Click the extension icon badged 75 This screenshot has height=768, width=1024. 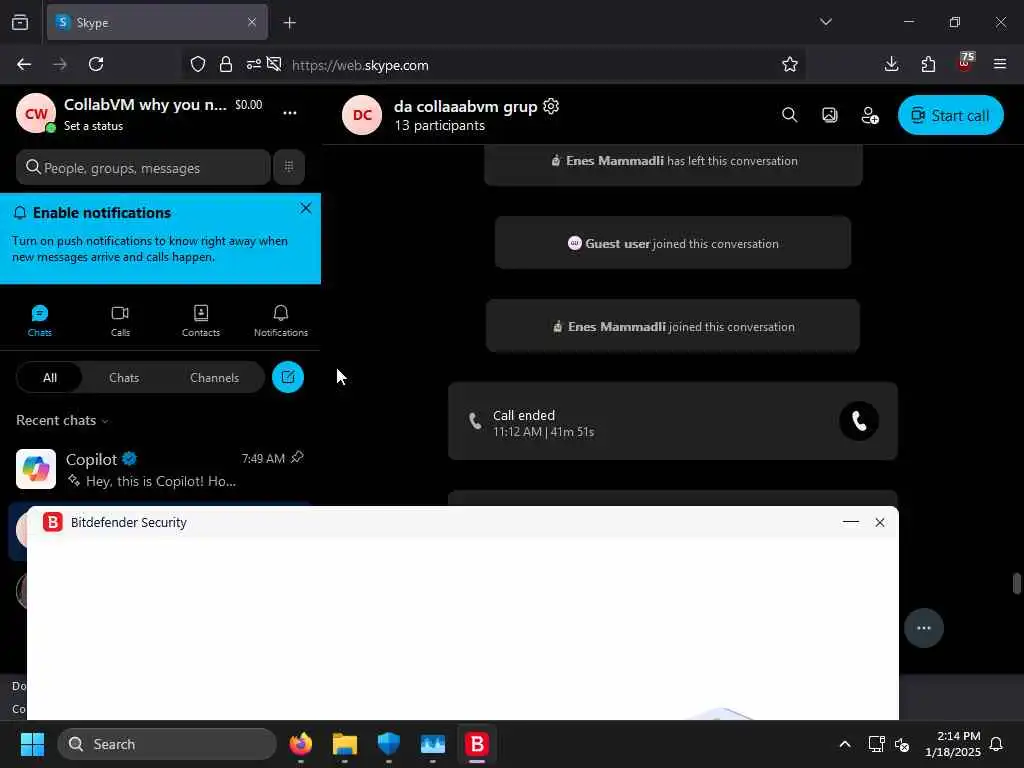tap(965, 62)
